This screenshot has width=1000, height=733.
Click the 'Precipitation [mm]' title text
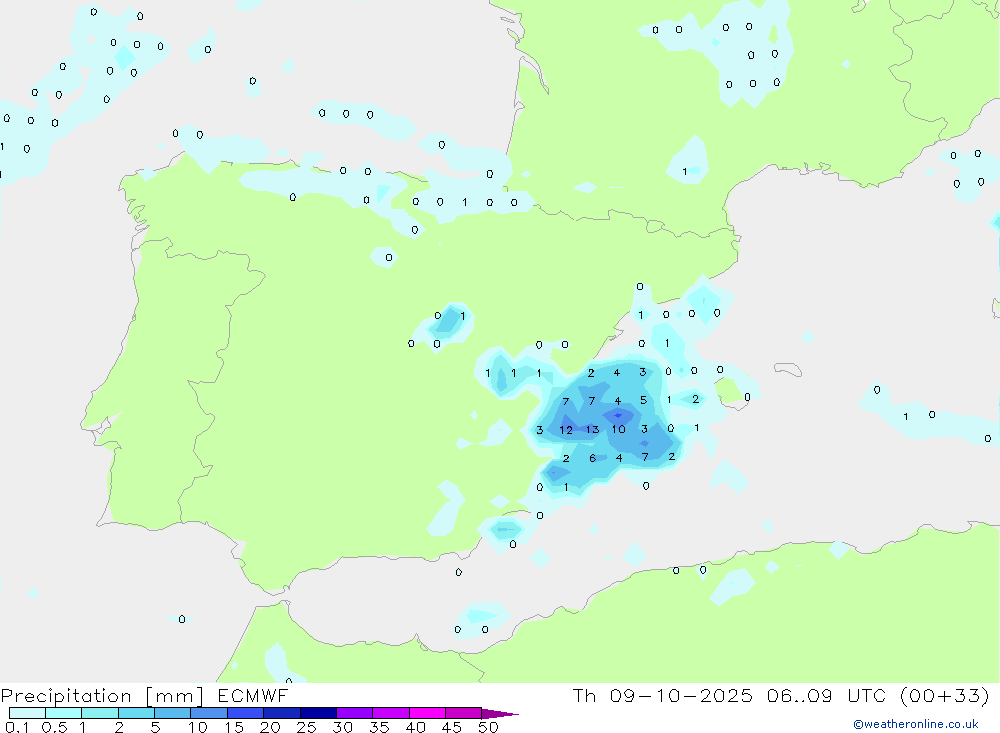102,696
